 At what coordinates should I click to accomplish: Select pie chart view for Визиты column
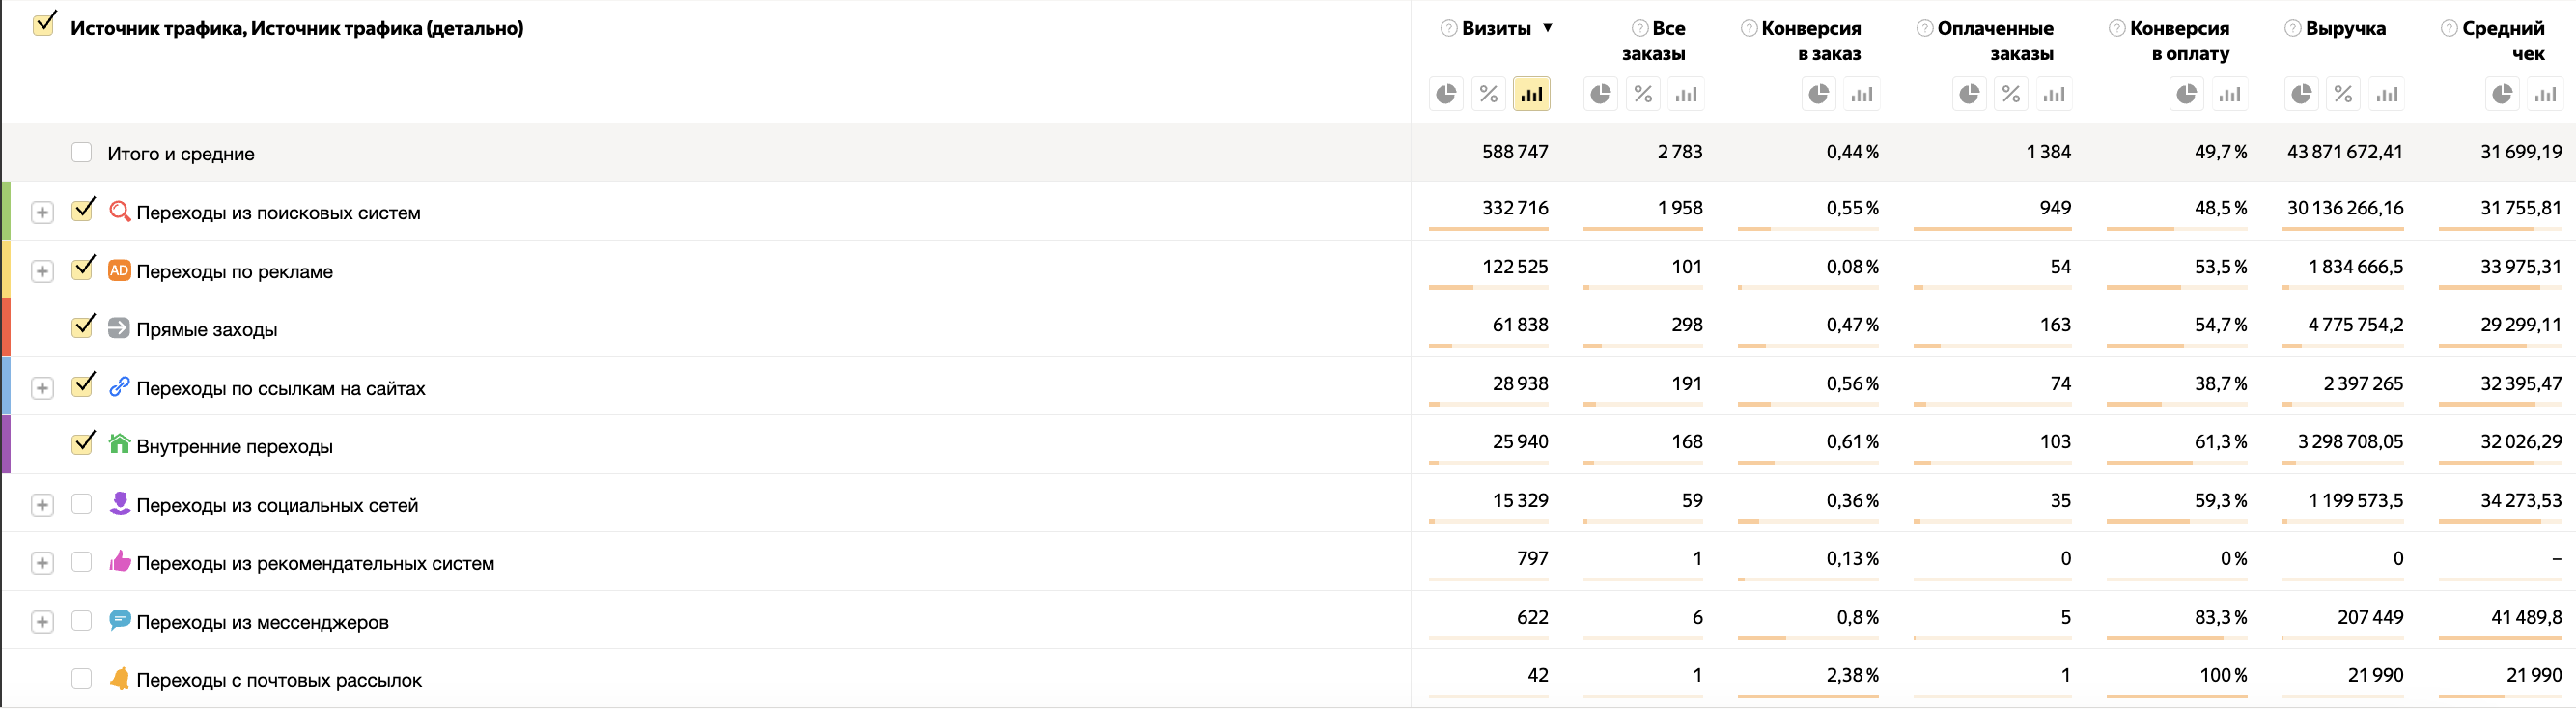coord(1446,94)
